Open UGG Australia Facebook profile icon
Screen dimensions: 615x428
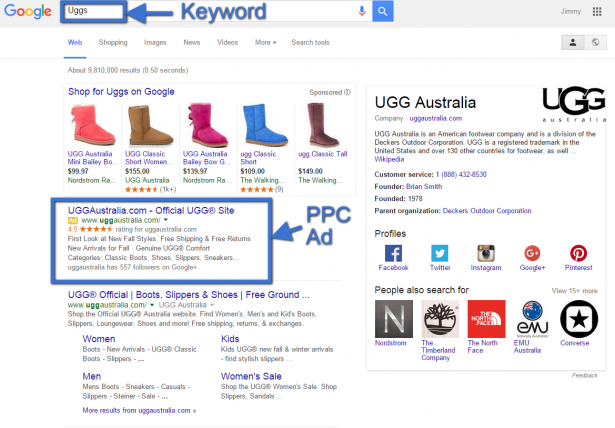393,253
